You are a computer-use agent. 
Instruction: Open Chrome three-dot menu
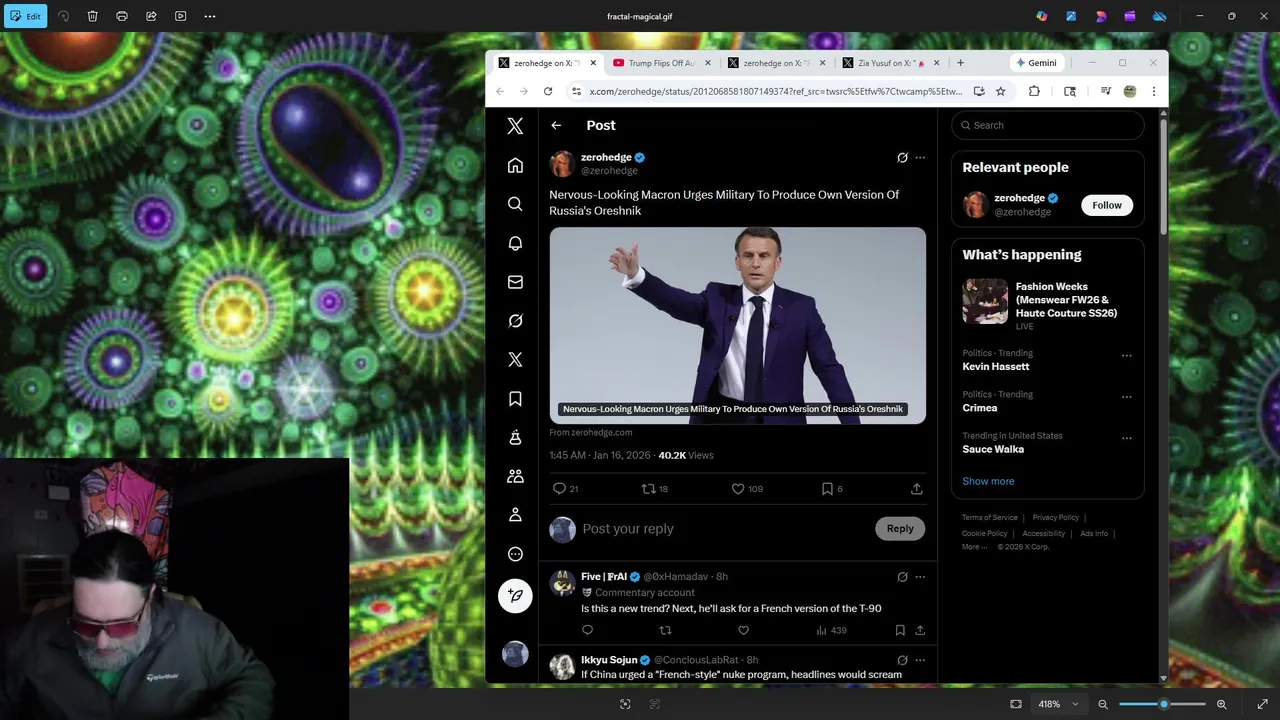[1153, 91]
